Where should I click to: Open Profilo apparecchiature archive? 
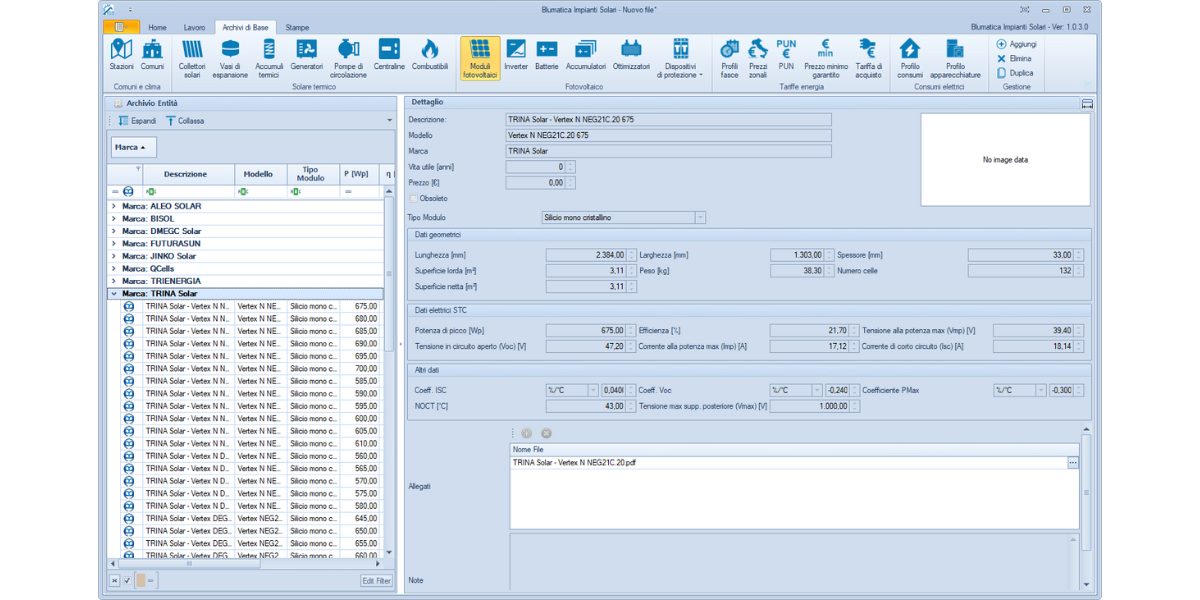point(955,59)
